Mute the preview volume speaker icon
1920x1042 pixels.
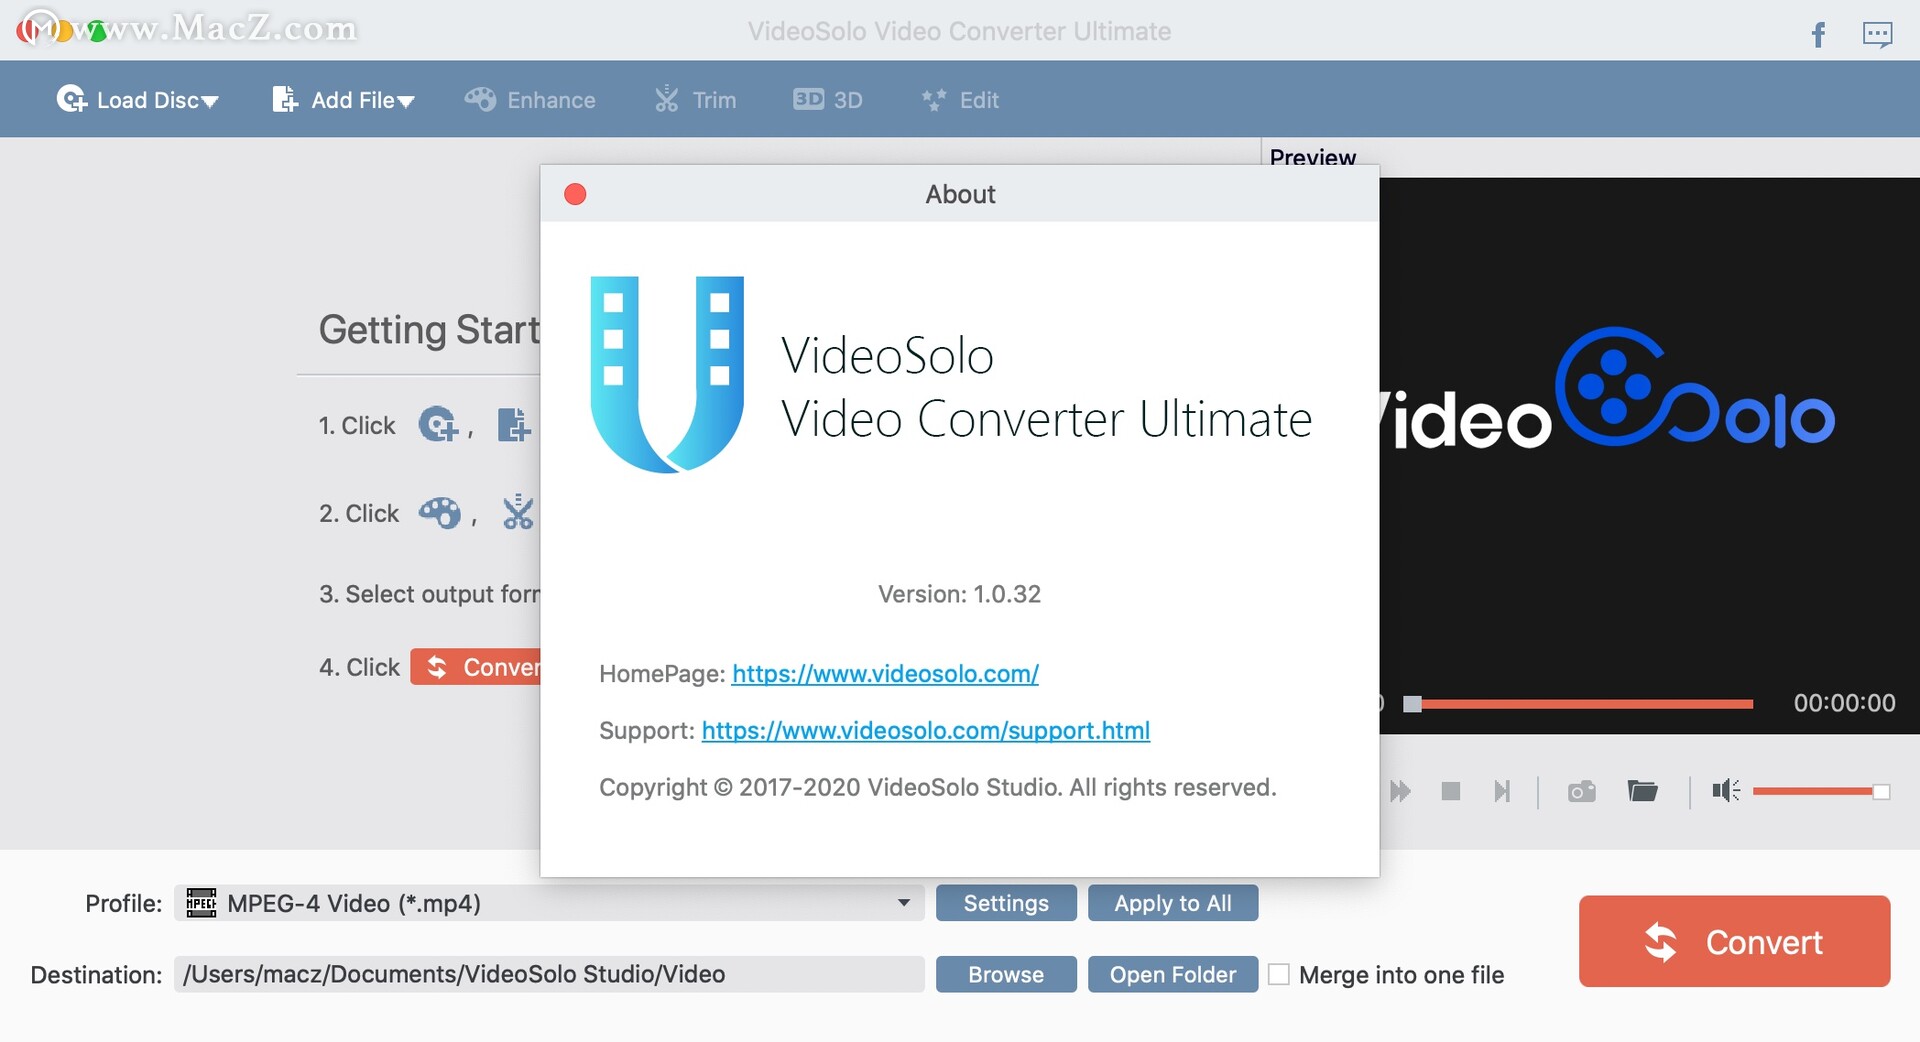1726,791
